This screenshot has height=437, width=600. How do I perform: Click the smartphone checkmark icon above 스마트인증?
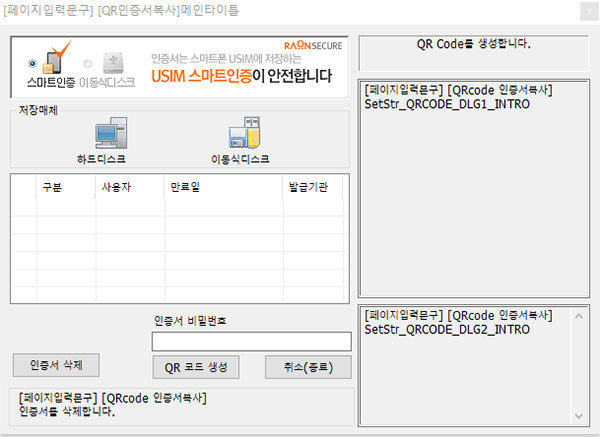pos(56,58)
